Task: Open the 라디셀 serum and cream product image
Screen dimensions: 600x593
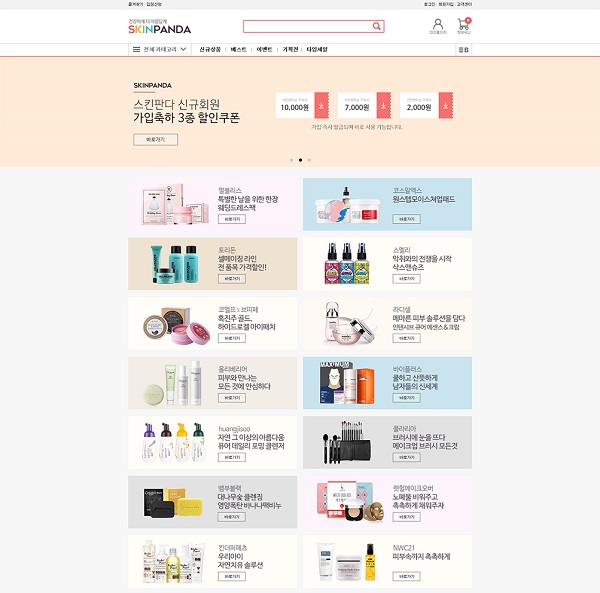Action: pos(349,323)
